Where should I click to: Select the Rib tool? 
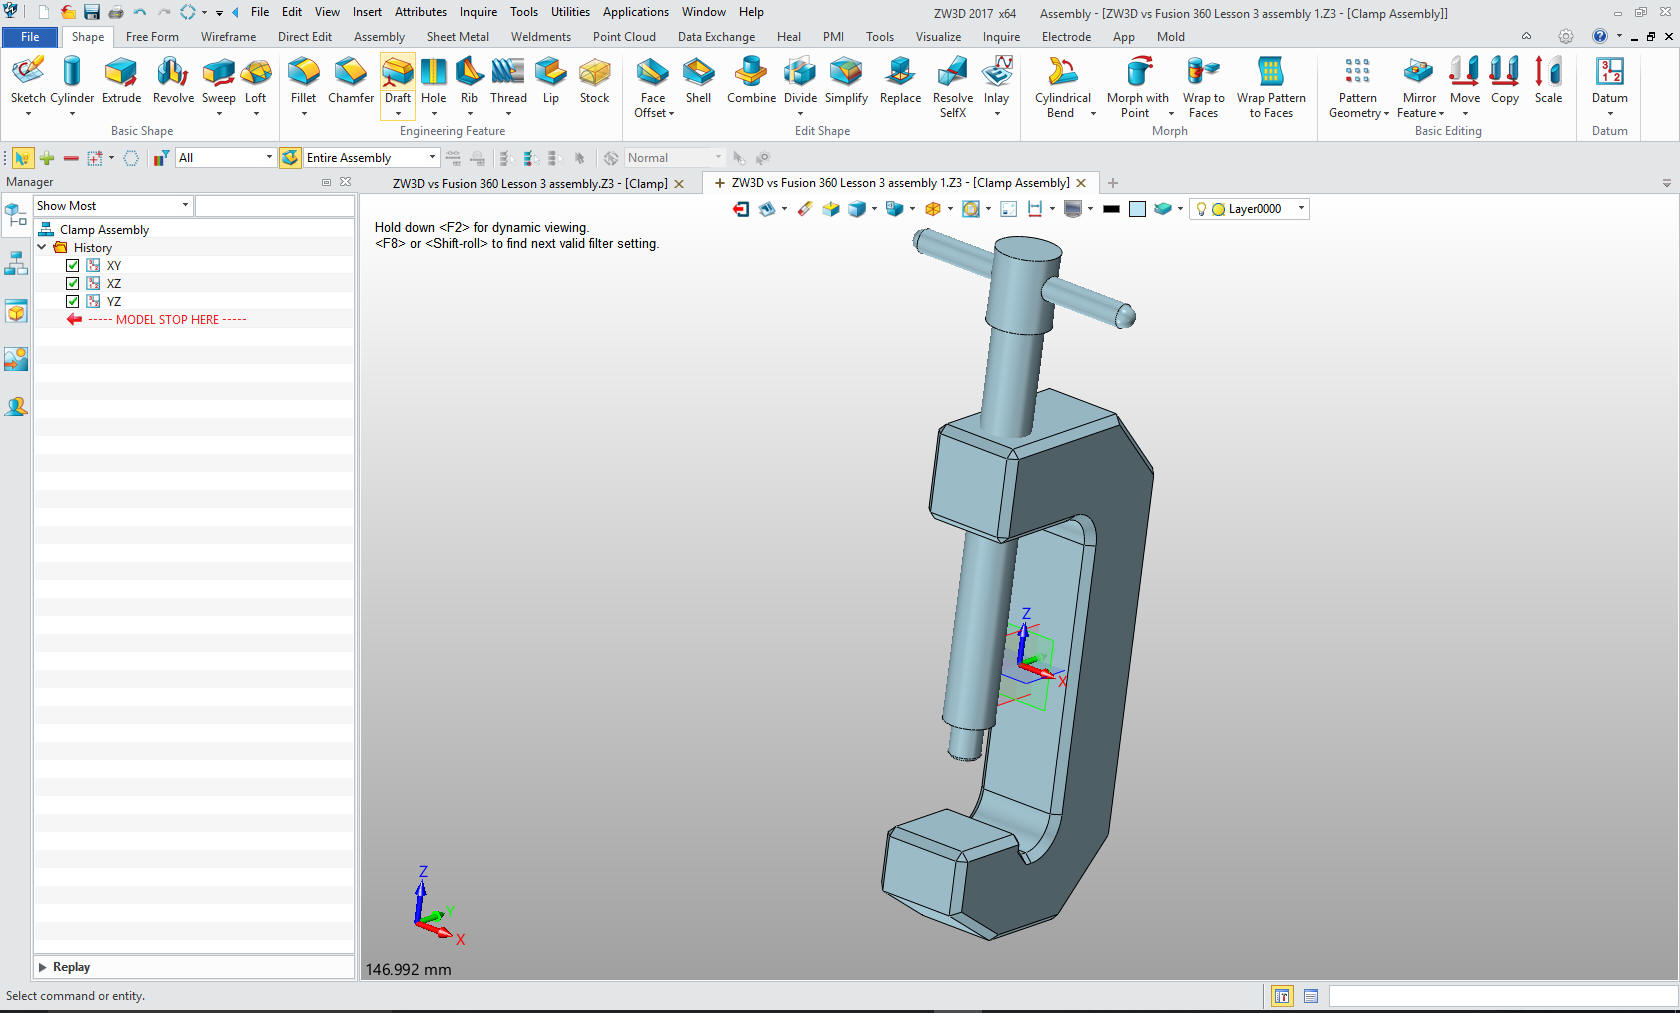(x=469, y=80)
